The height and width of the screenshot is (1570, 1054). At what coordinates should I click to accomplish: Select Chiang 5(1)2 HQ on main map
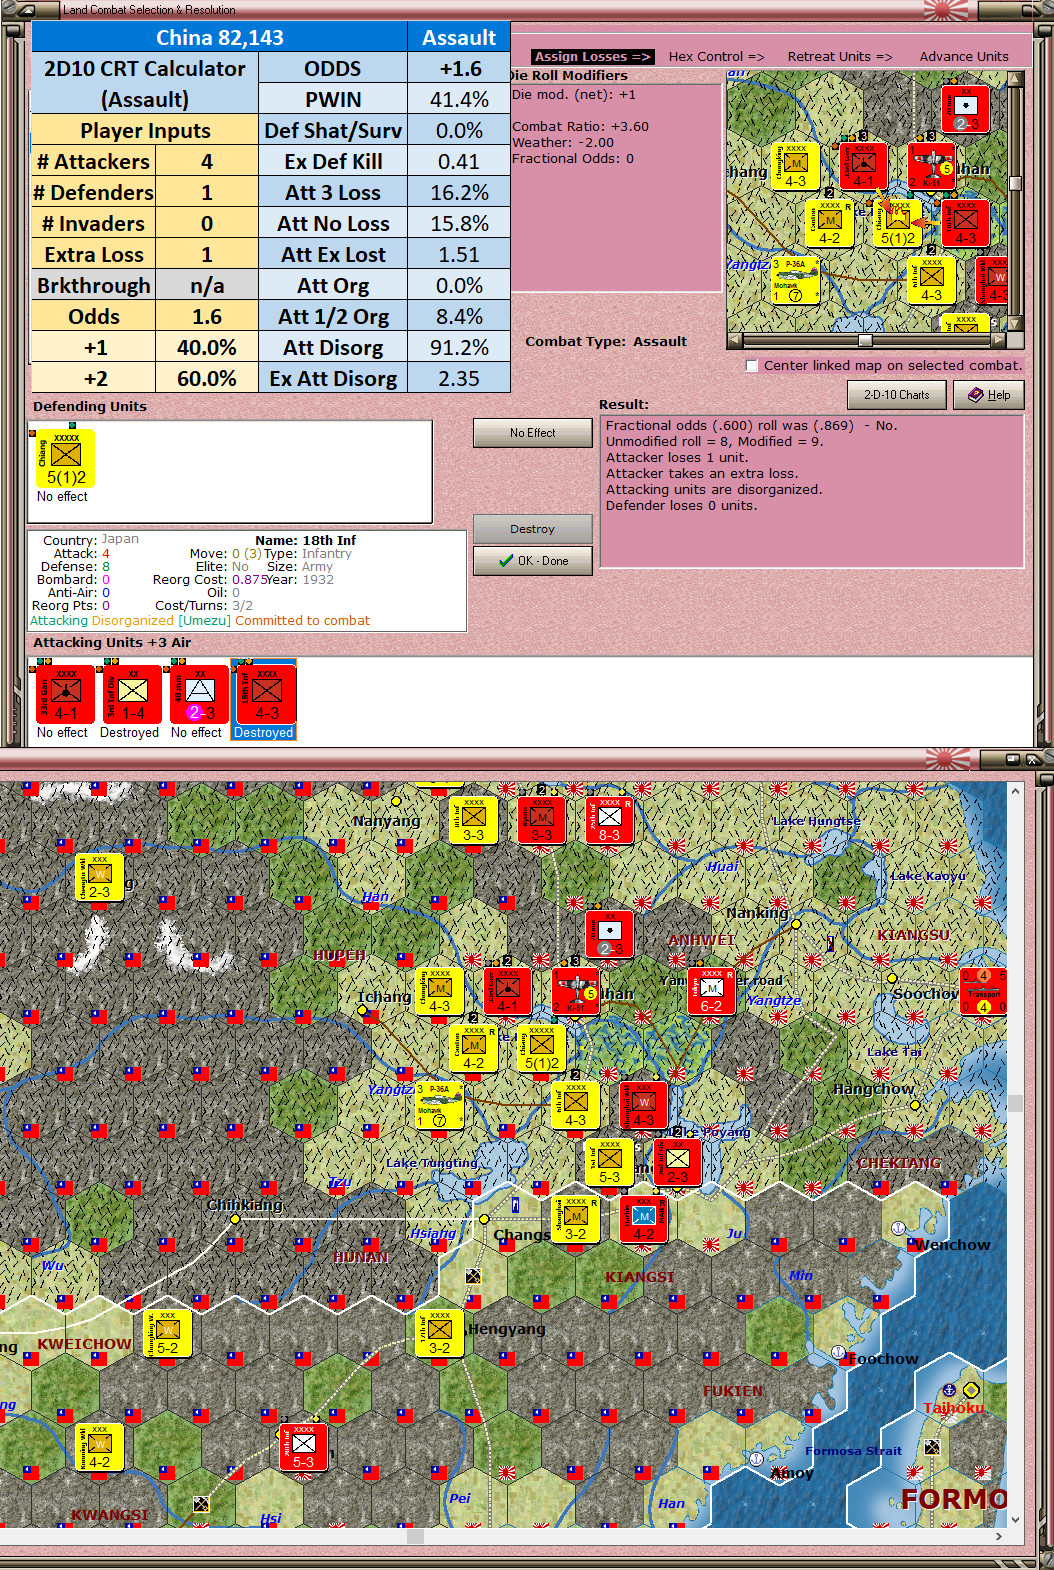point(541,1048)
